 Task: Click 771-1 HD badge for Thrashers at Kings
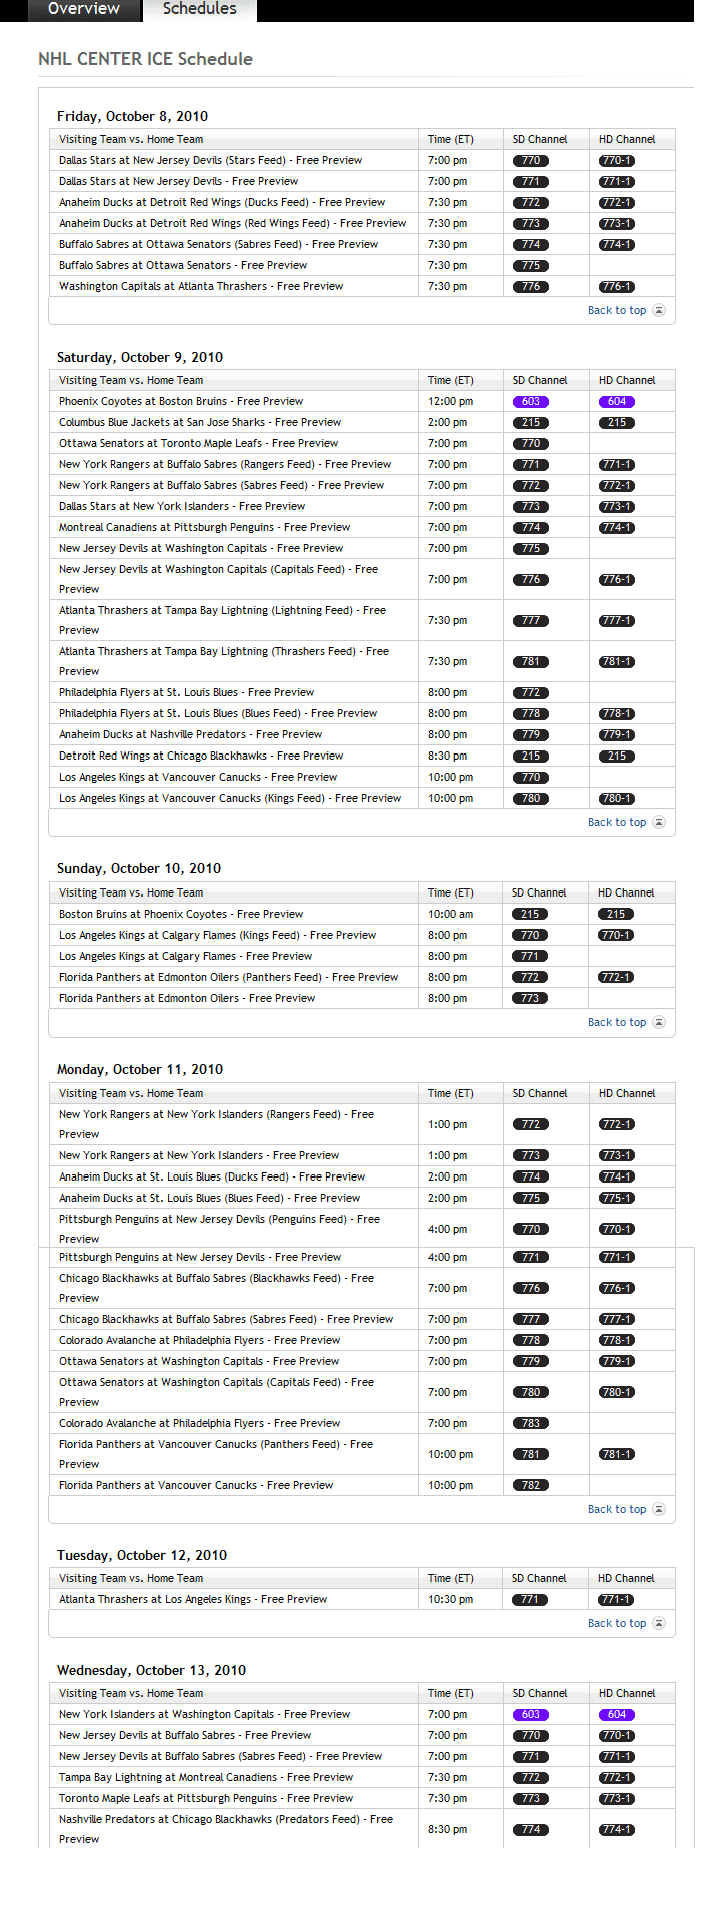617,1599
